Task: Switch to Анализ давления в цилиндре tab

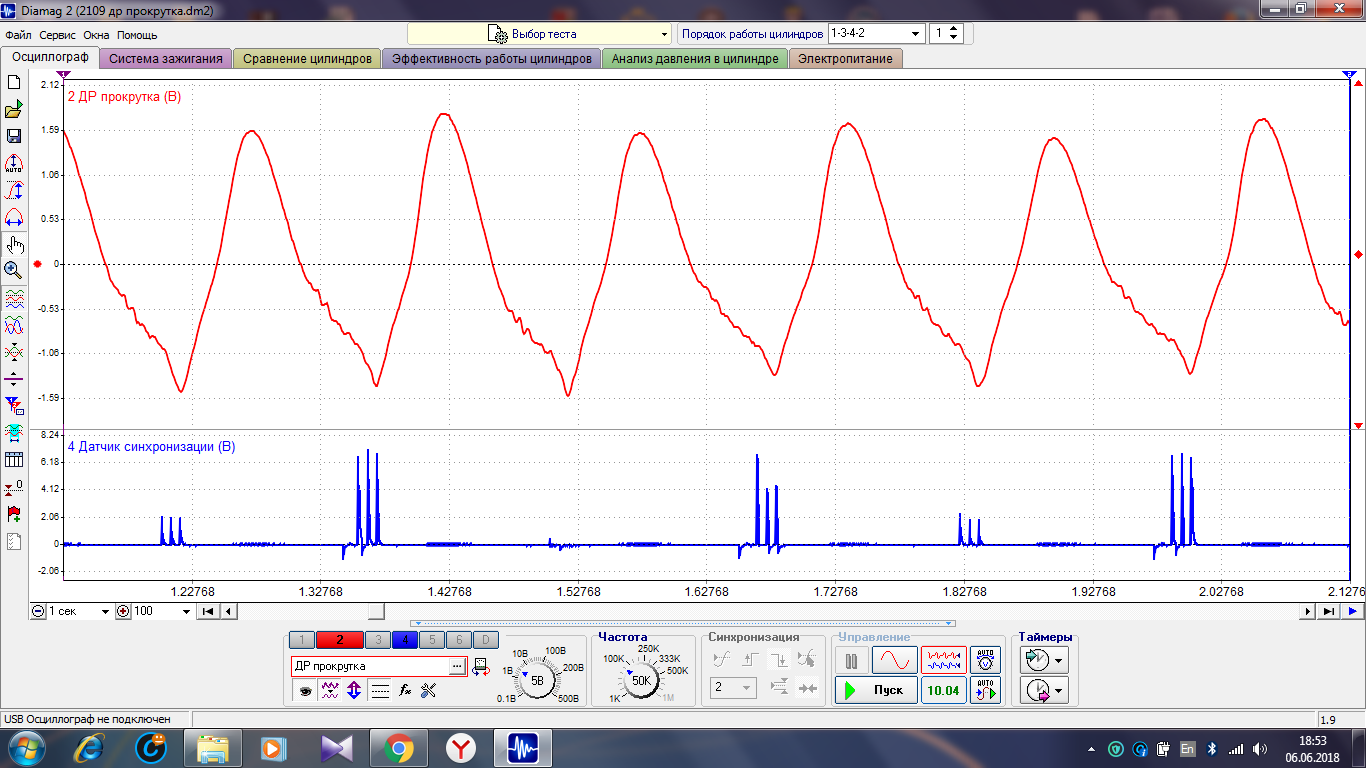Action: (695, 59)
